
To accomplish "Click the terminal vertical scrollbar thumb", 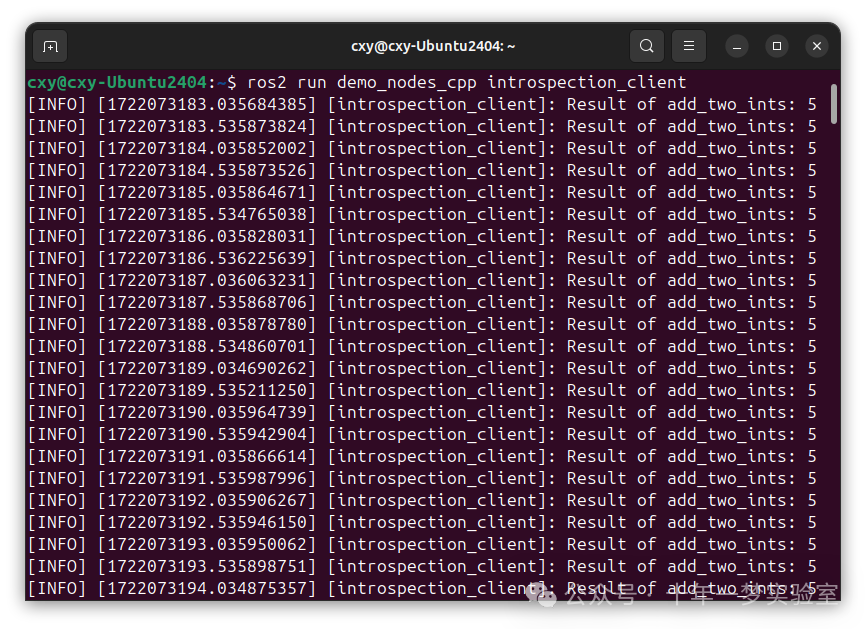I will (833, 104).
